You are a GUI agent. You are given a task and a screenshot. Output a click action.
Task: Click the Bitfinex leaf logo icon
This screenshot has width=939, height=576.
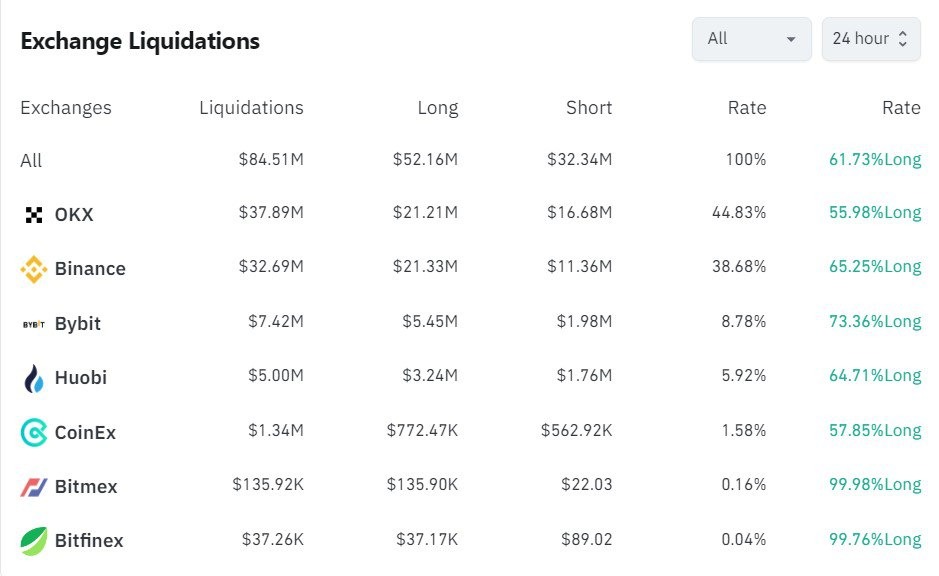pyautogui.click(x=34, y=541)
